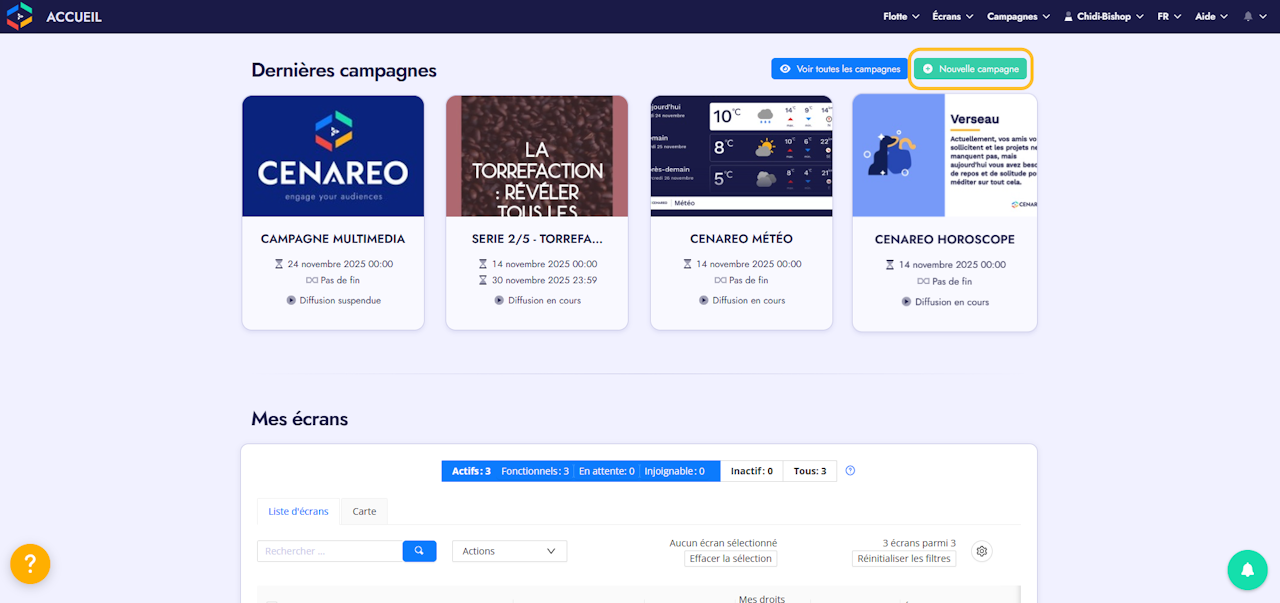Create a Nouvelle campagne
The height and width of the screenshot is (603, 1280).
pos(970,69)
